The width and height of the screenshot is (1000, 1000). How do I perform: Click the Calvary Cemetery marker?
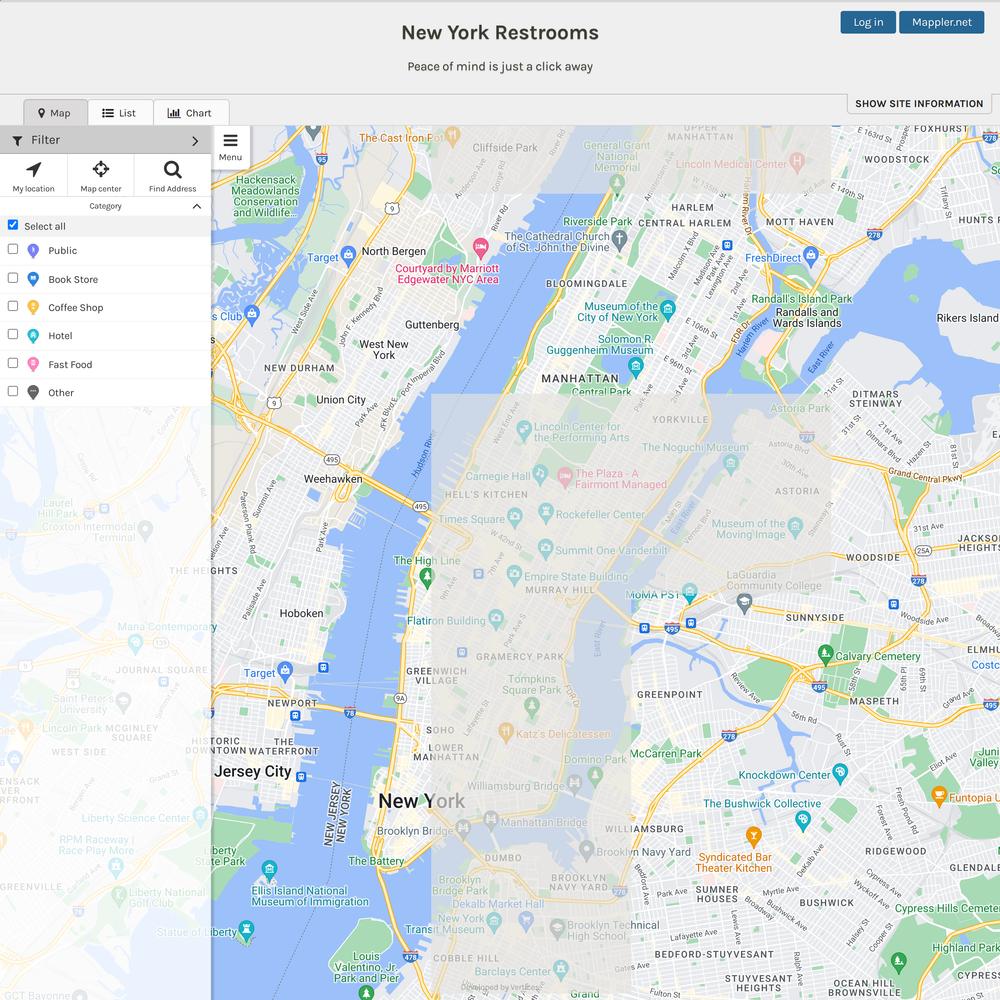pos(825,654)
